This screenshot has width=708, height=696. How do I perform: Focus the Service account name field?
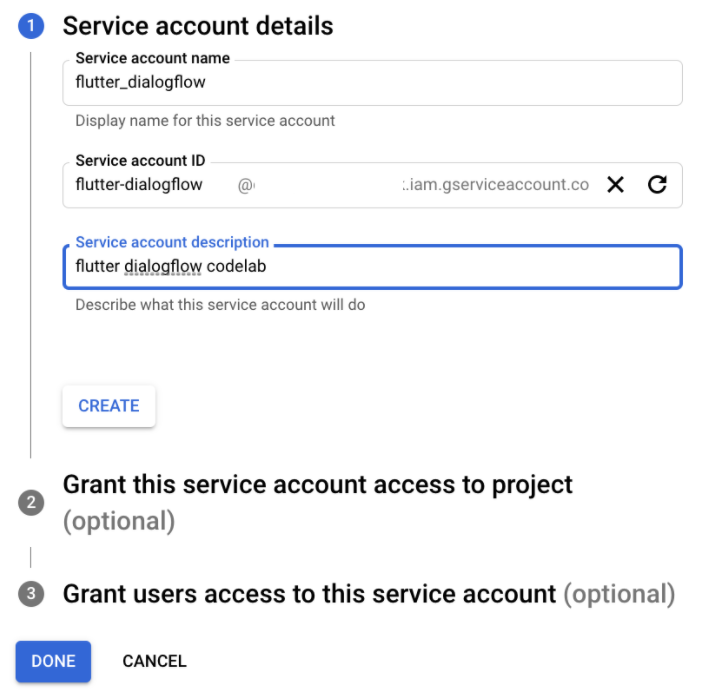point(370,83)
